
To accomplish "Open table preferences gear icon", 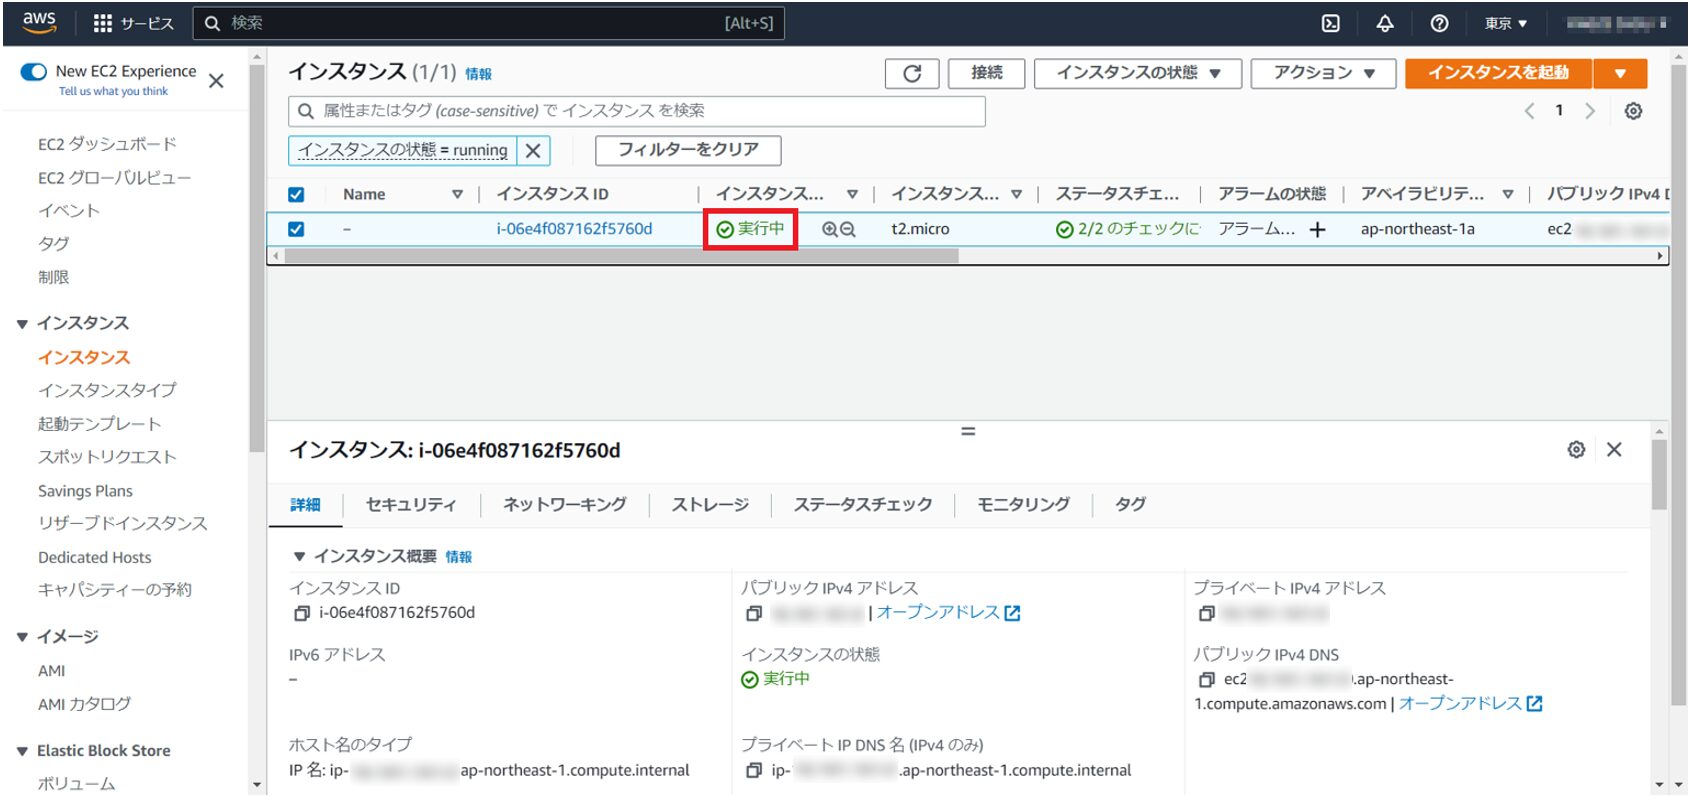I will [1633, 111].
